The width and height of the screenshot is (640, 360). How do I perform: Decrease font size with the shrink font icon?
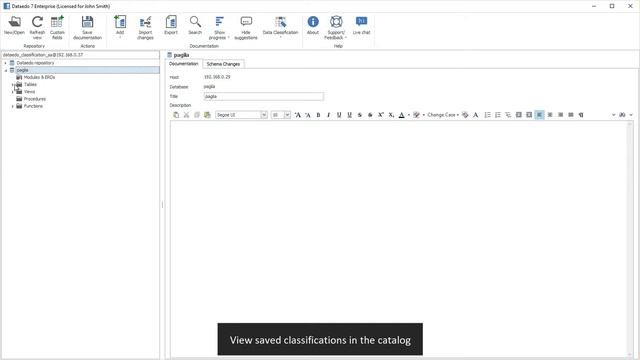308,115
